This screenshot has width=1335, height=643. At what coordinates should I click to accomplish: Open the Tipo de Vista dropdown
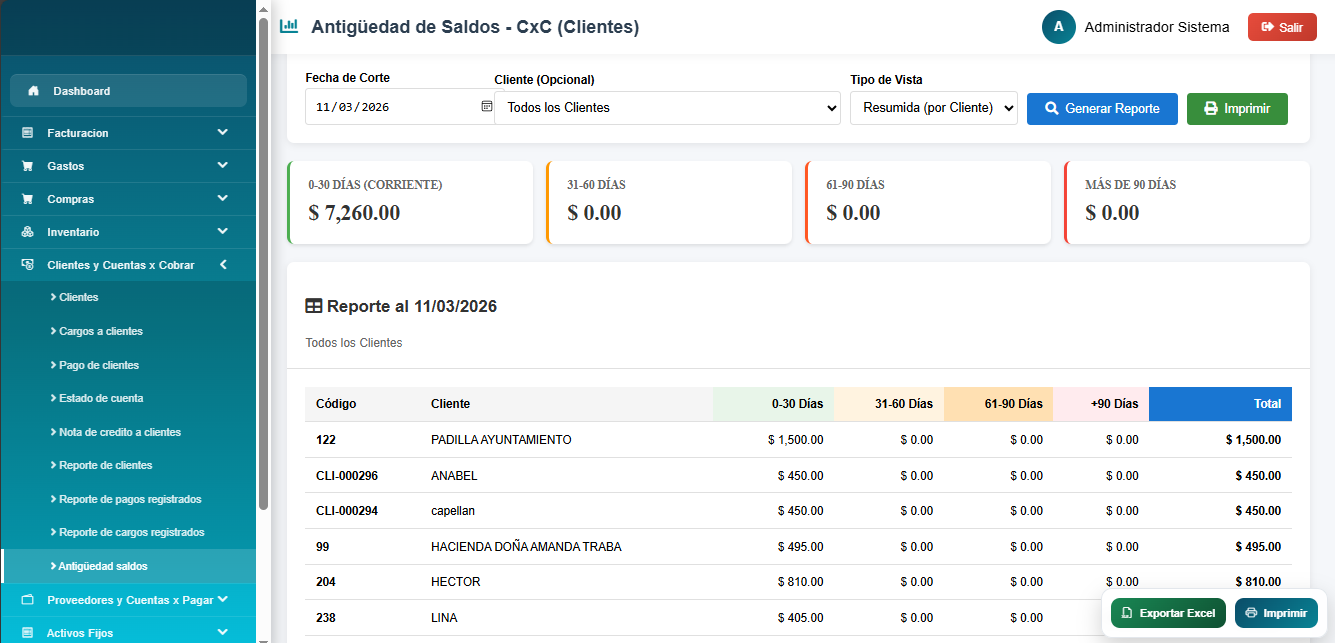[x=933, y=108]
